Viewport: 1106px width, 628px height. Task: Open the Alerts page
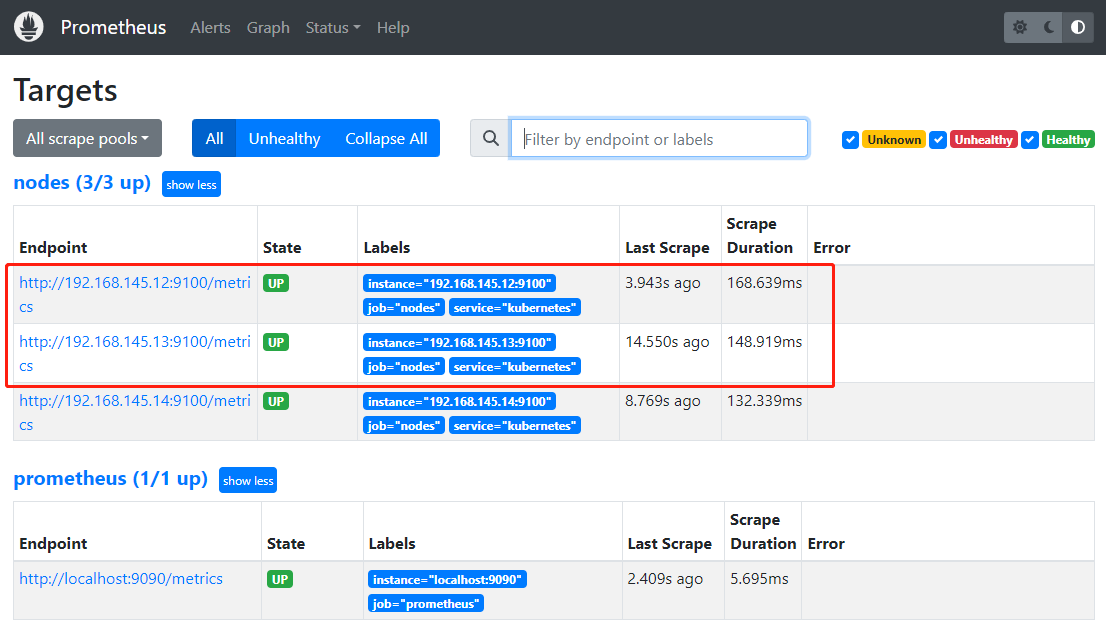point(210,28)
